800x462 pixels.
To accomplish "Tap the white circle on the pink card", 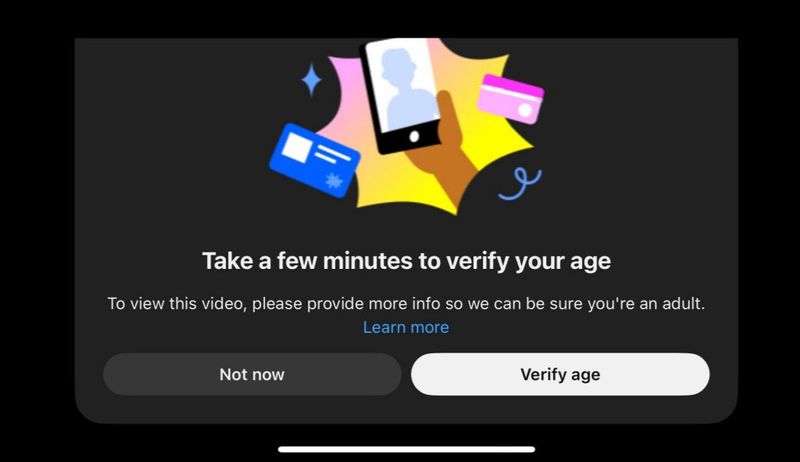I will pyautogui.click(x=524, y=111).
